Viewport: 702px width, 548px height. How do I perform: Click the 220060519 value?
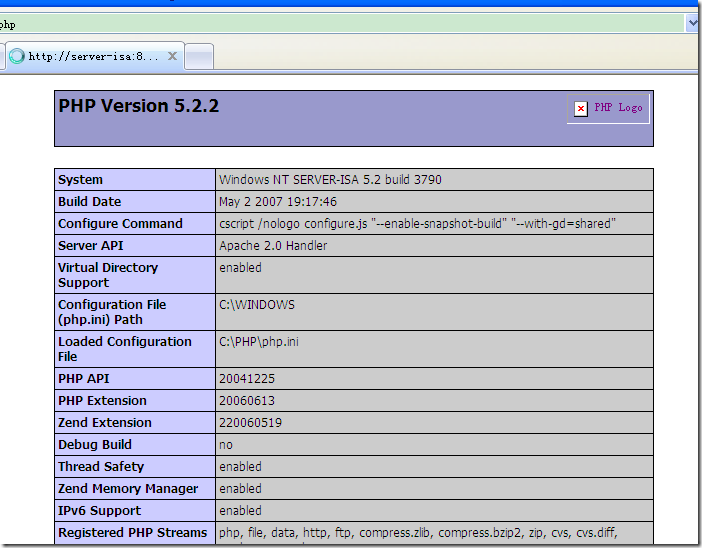click(250, 423)
